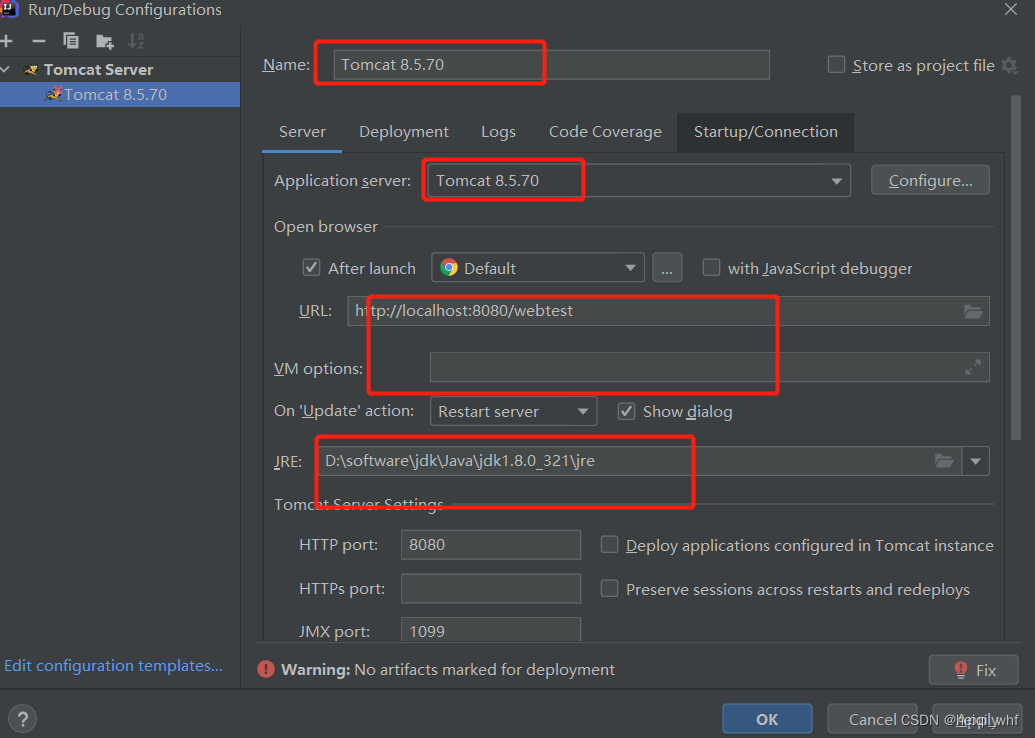Enable with JavaScript debugger option

pyautogui.click(x=711, y=267)
